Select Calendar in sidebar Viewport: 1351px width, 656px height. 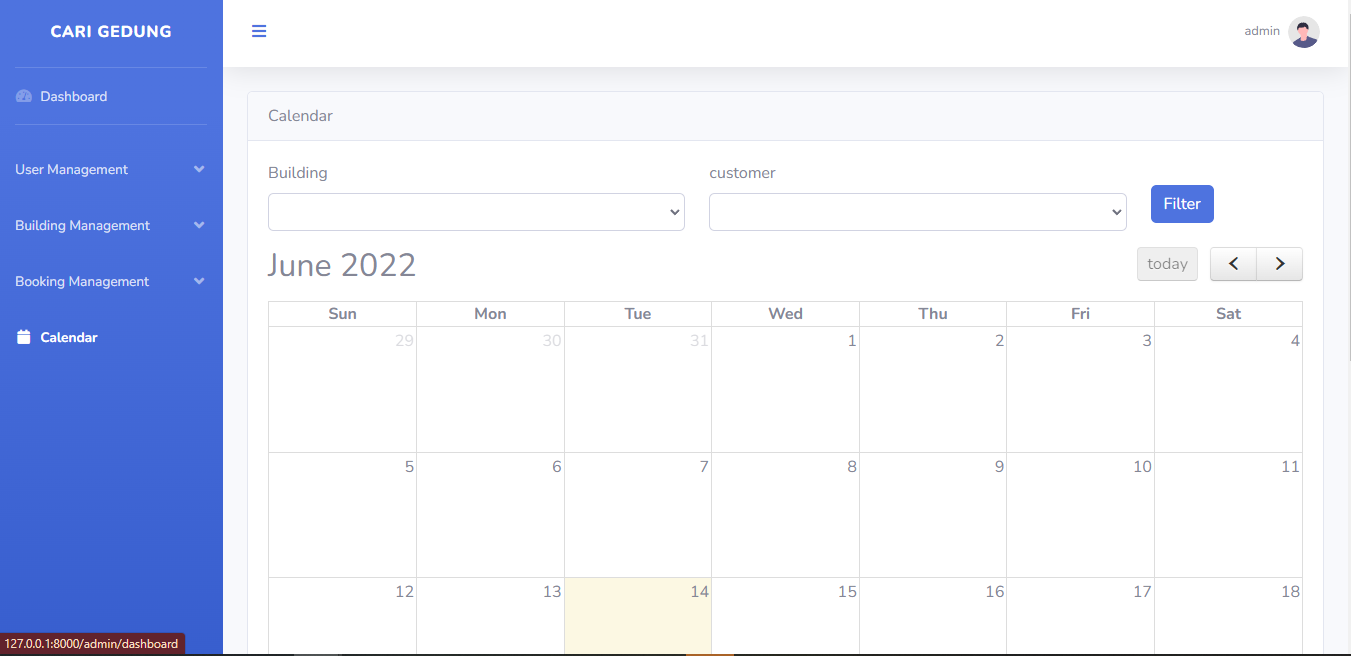[111, 337]
